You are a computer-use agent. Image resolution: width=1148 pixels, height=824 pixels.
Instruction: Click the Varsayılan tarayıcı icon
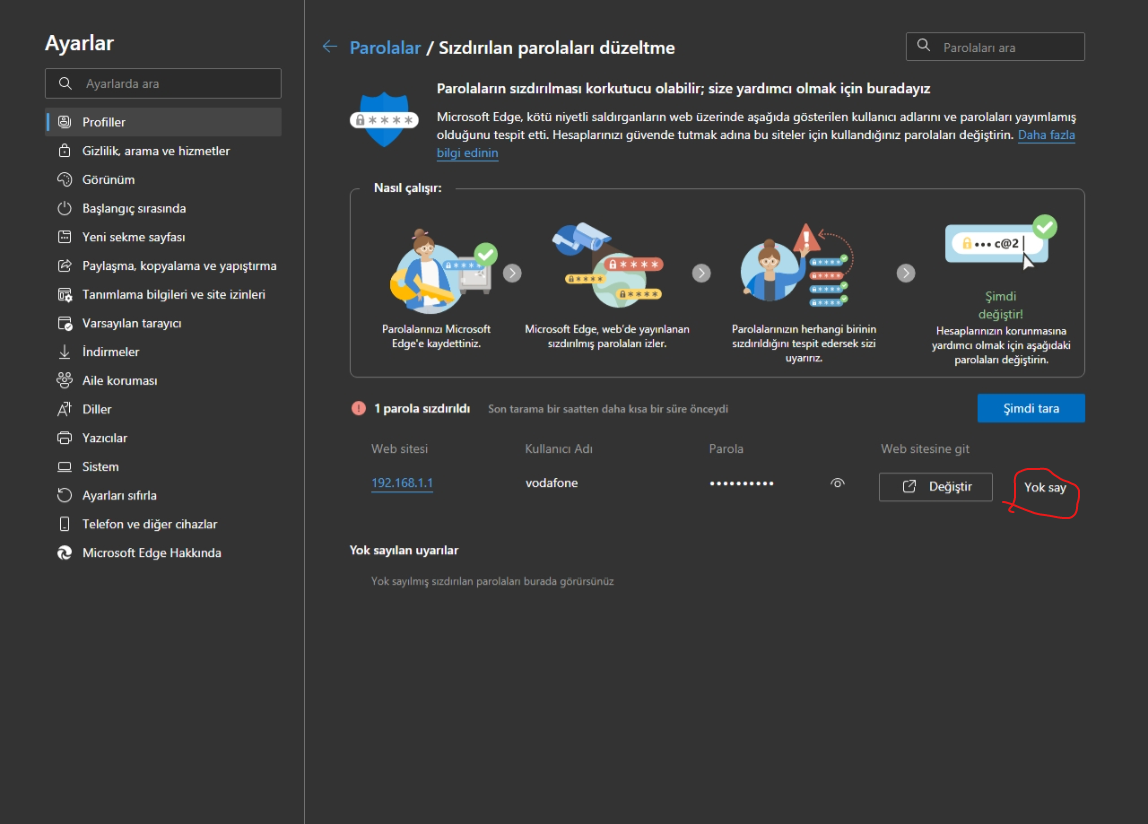[64, 323]
